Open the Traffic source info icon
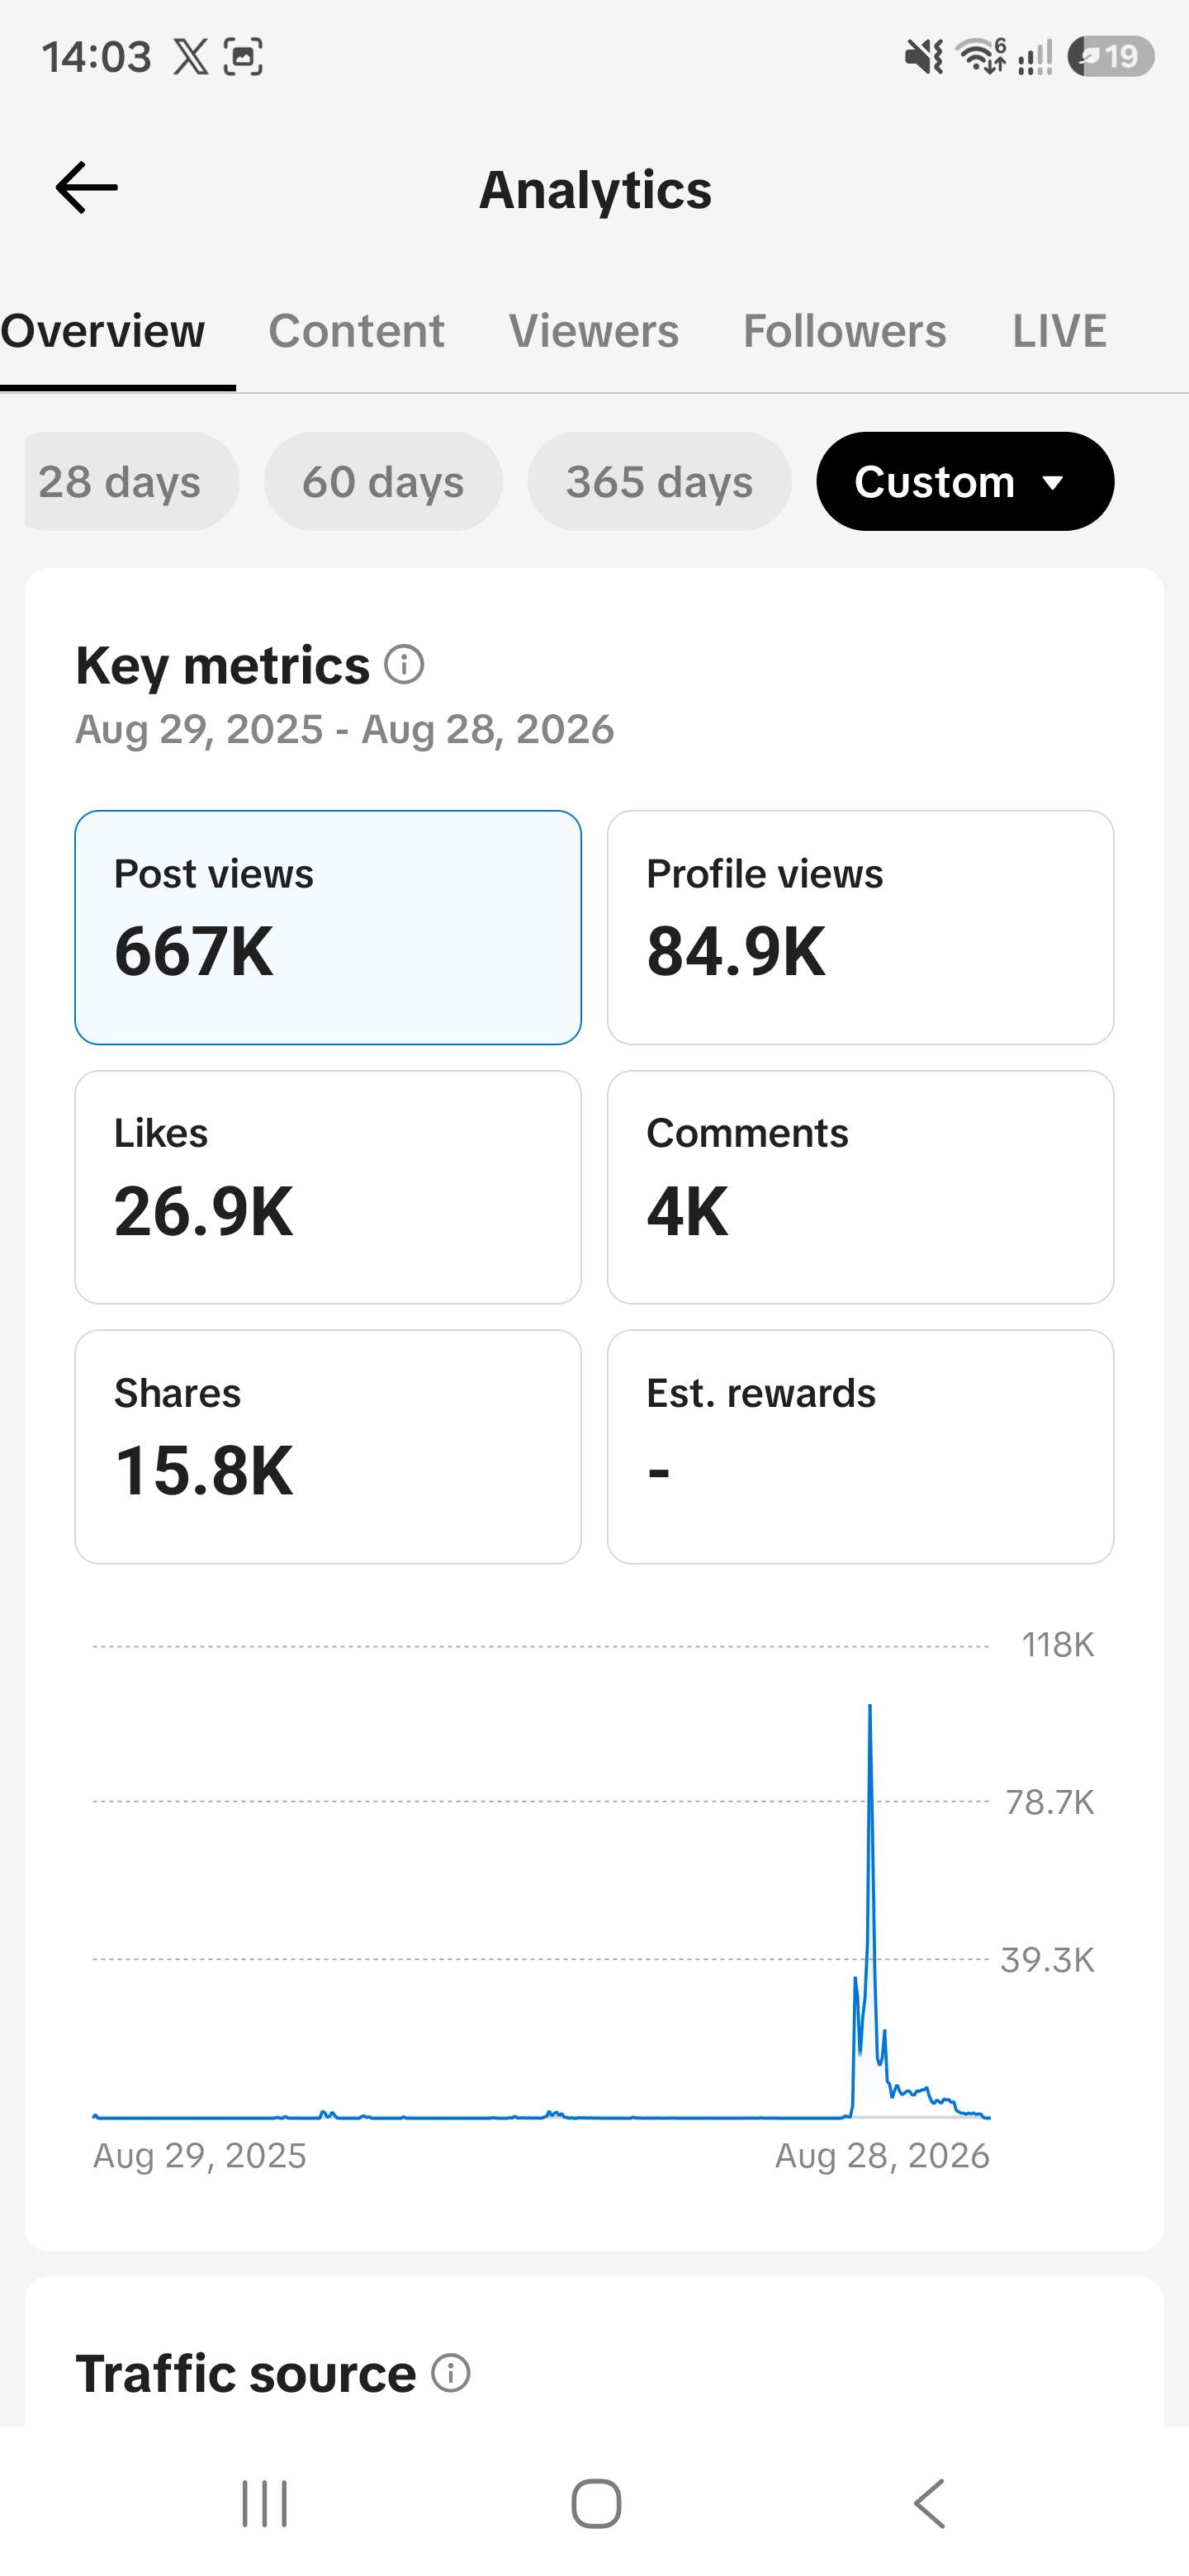Screen dimensions: 1189x2576 pos(451,2372)
